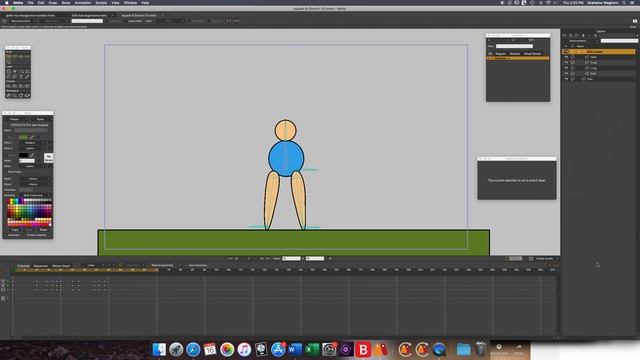
Task: Click the current frame number field
Action: pyautogui.click(x=292, y=258)
